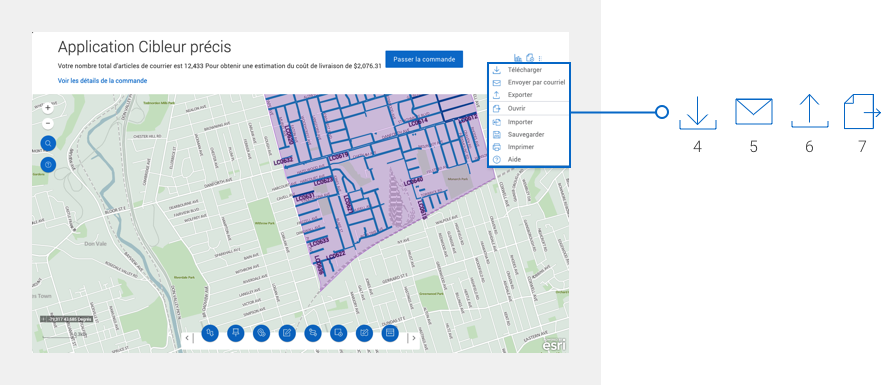Select the layers-with-gear tool in bottom toolbar
This screenshot has width=881, height=385.
point(261,333)
